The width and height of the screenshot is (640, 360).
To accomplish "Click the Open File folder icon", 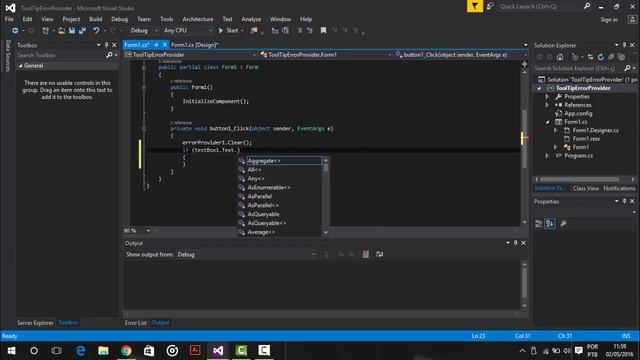I will tap(61, 31).
